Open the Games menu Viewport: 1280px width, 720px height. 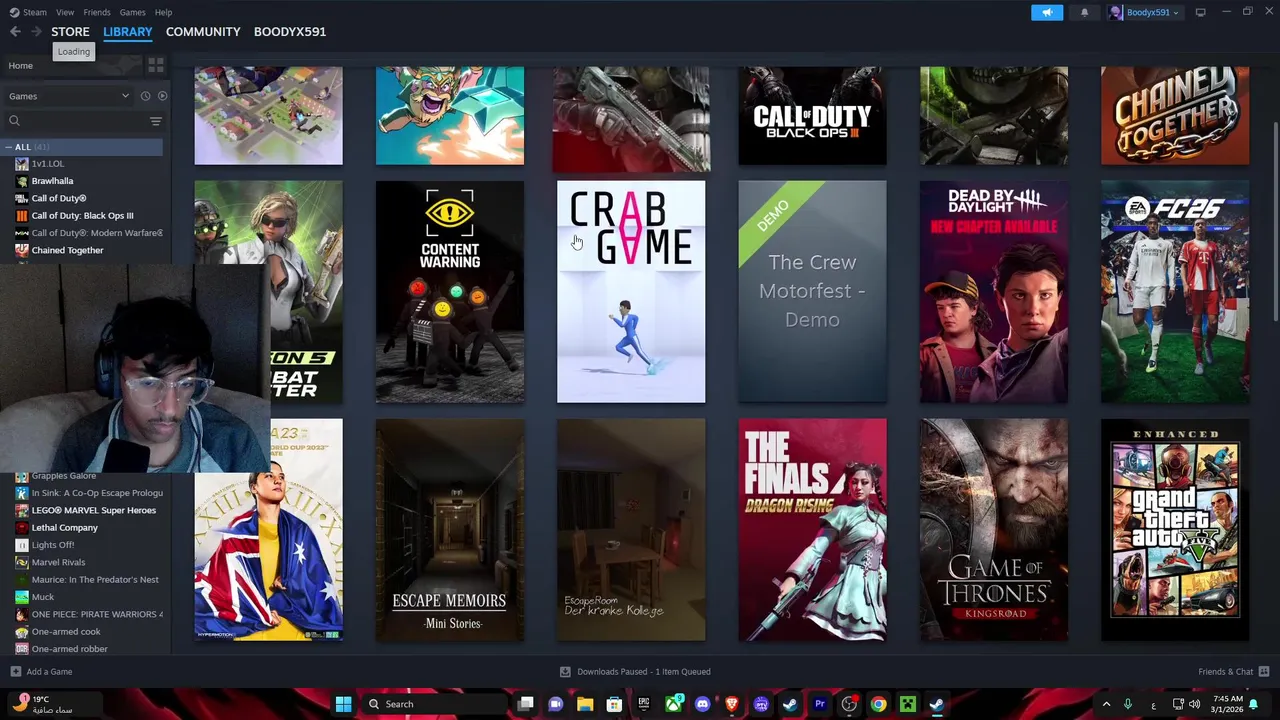click(x=132, y=12)
